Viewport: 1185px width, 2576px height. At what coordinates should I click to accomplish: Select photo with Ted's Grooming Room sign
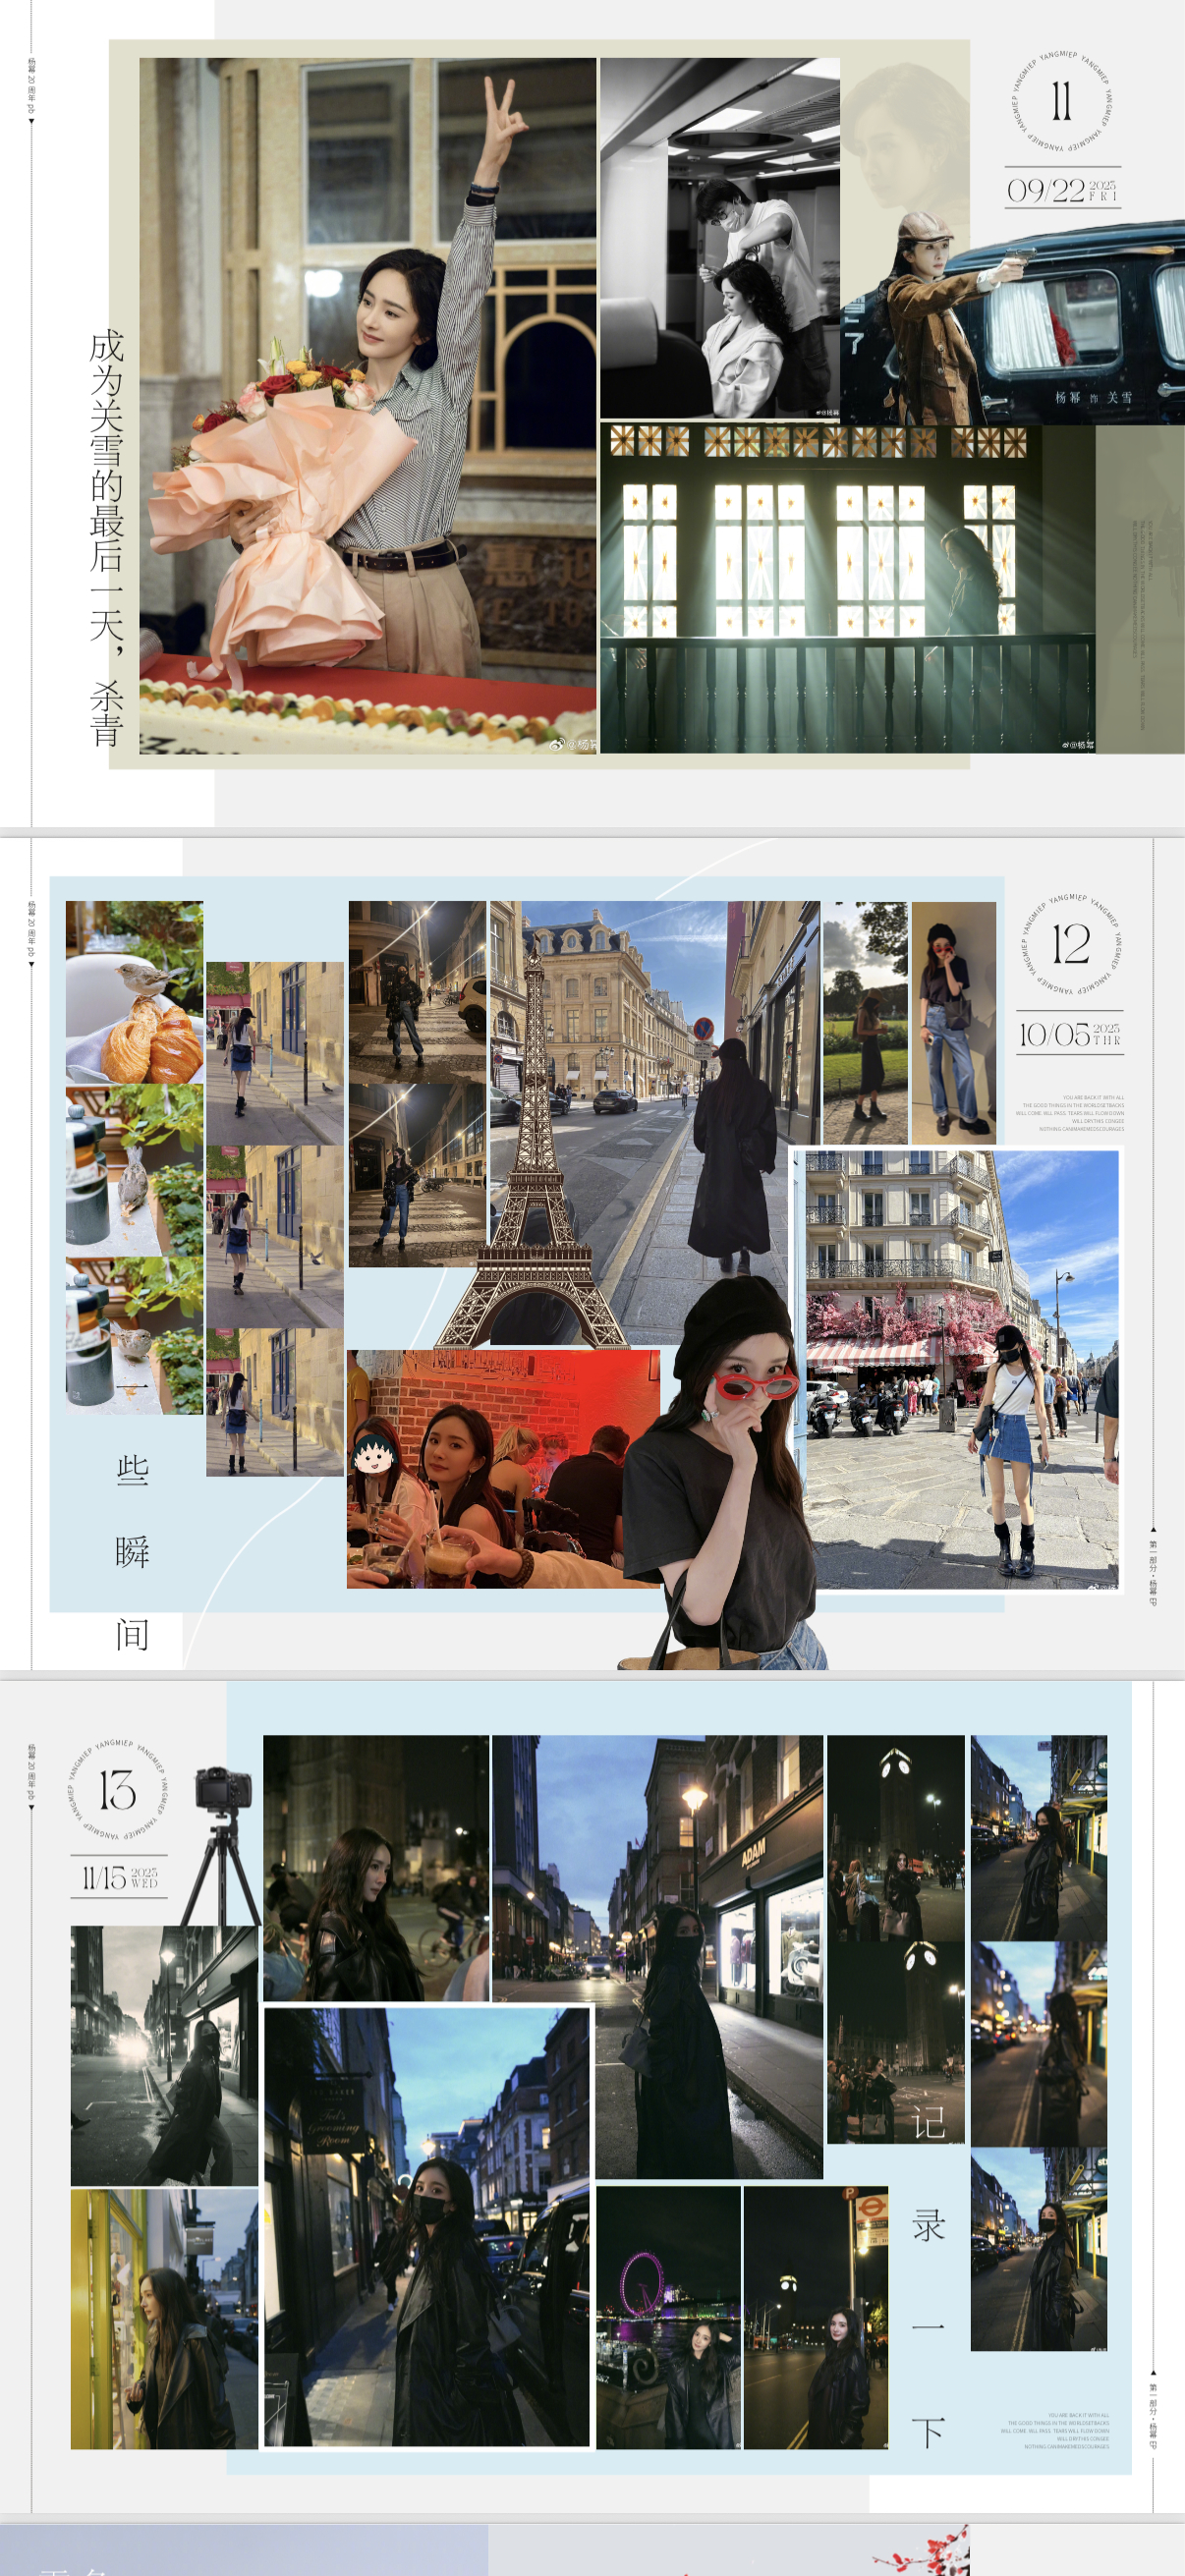click(x=427, y=2227)
